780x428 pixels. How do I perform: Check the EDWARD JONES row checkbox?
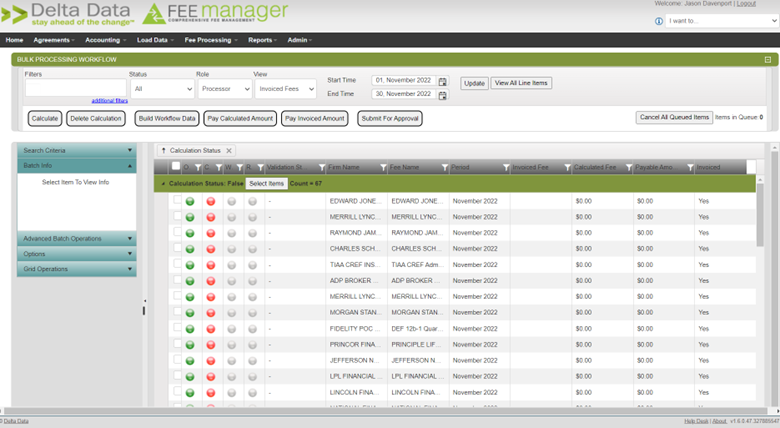tap(177, 200)
